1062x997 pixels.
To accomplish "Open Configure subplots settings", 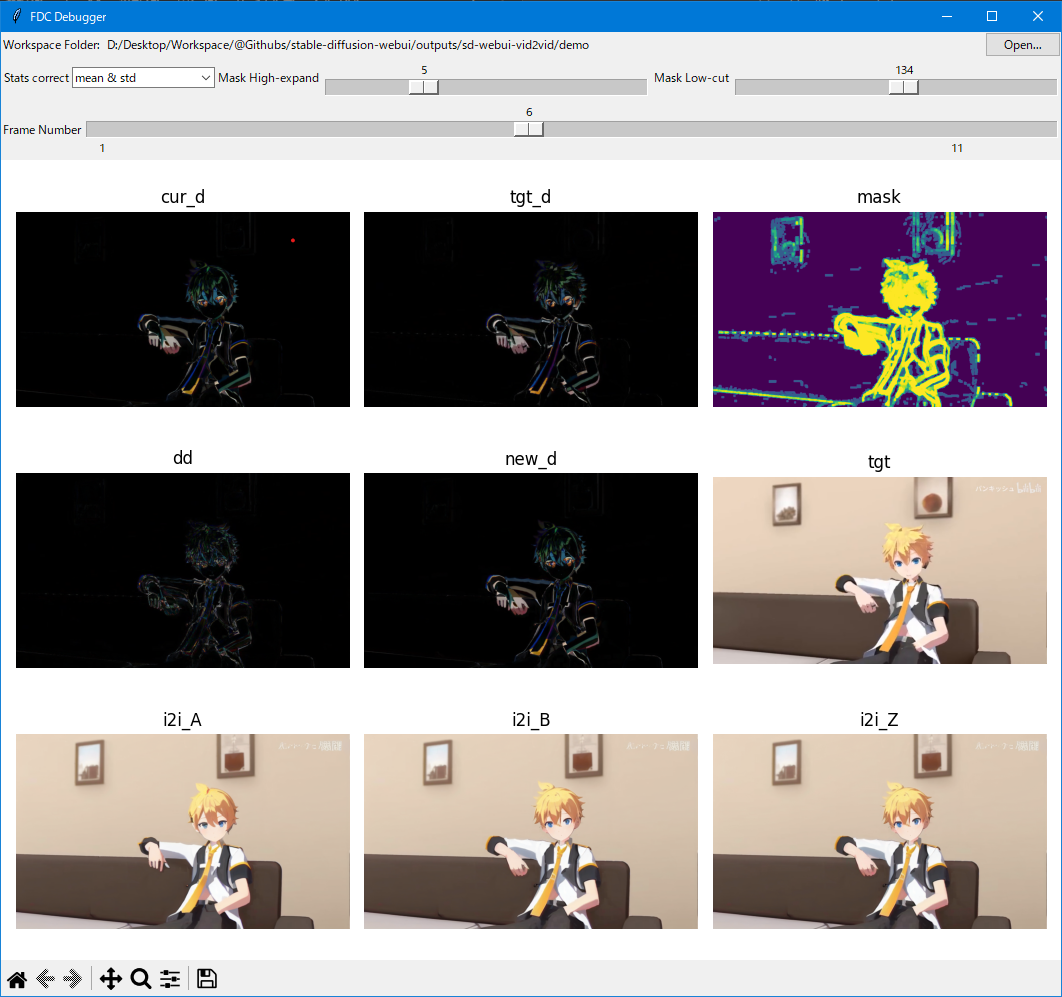I will tap(170, 979).
